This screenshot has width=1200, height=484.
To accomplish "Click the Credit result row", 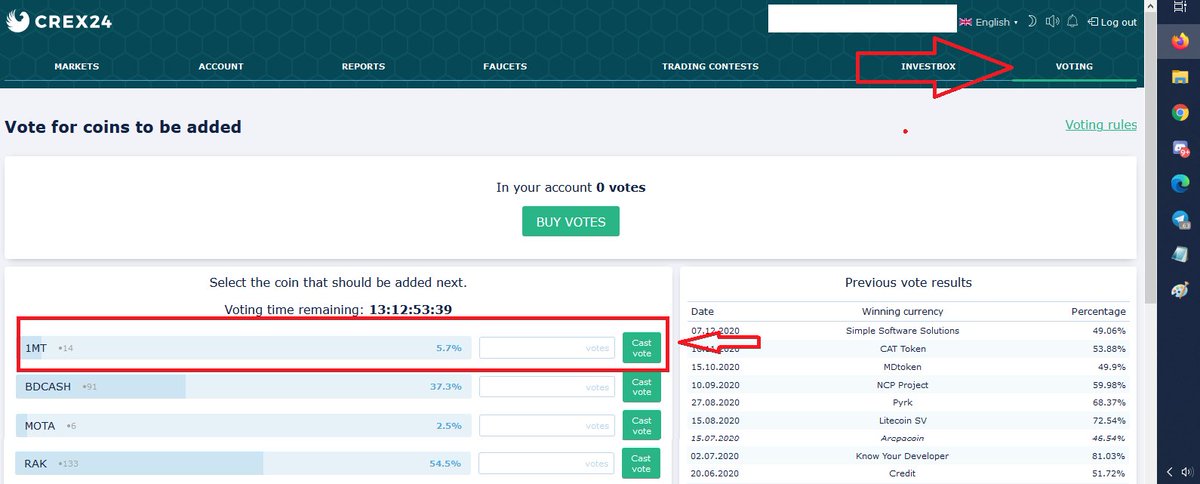I will [x=908, y=473].
